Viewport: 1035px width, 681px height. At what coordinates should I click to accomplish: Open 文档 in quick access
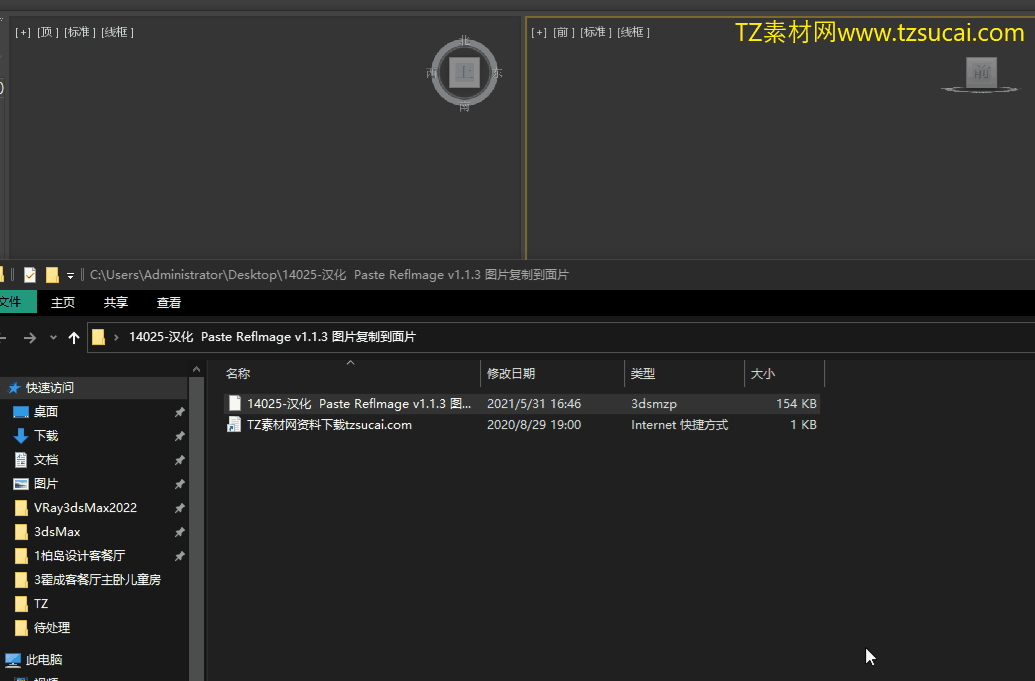tap(46, 459)
